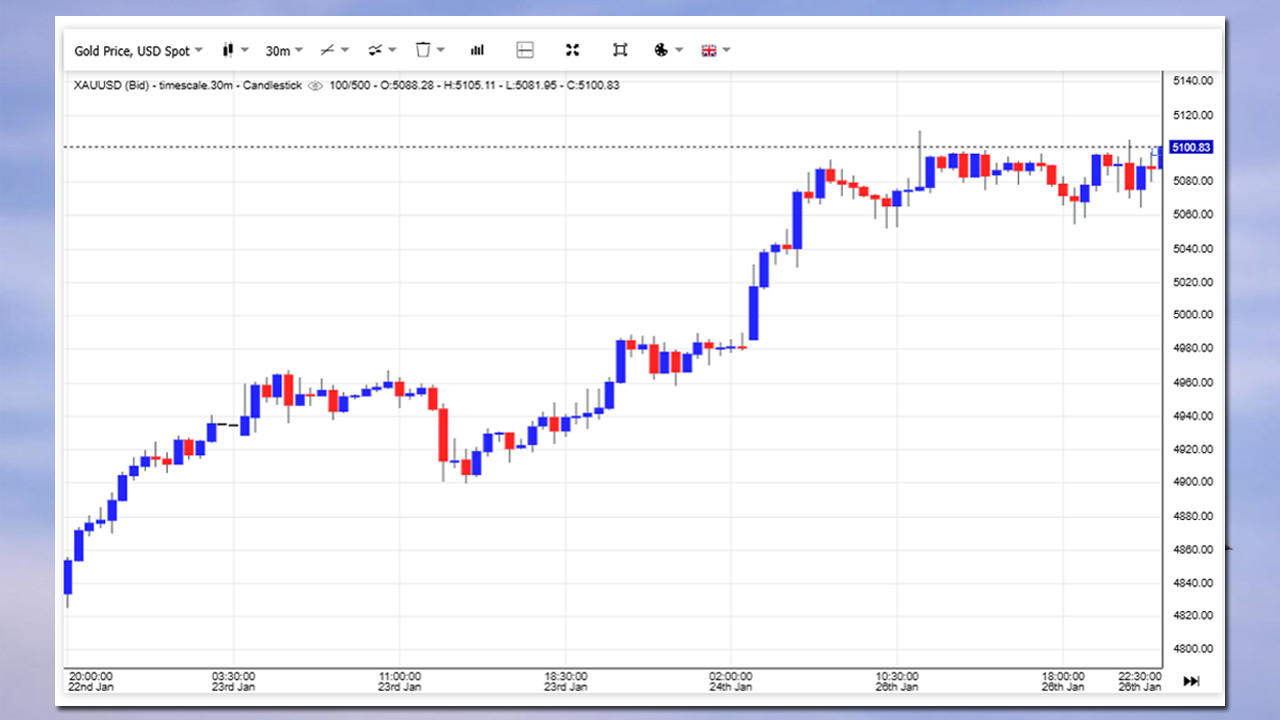Viewport: 1280px width, 720px height.
Task: Toggle the volume bars icon
Action: click(x=478, y=50)
